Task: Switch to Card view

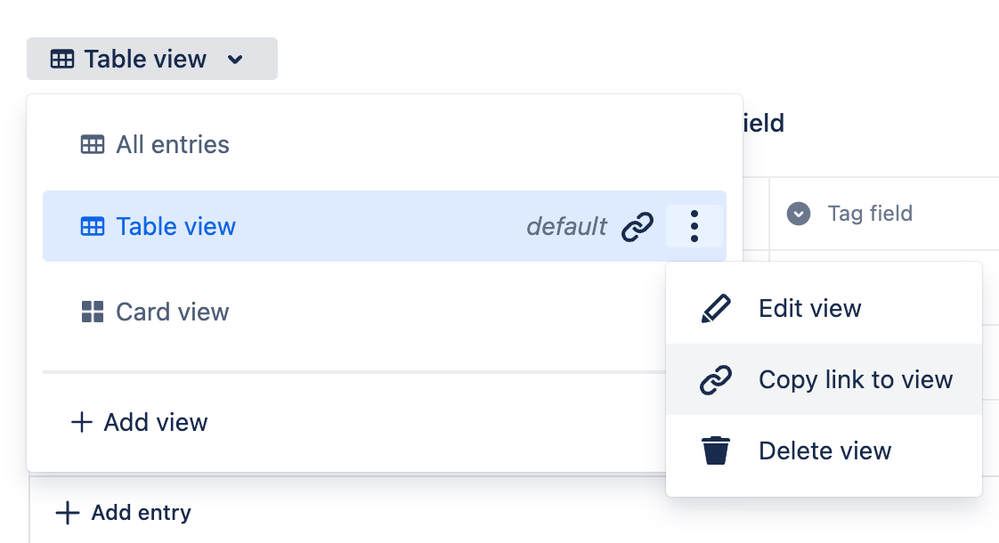Action: click(172, 312)
